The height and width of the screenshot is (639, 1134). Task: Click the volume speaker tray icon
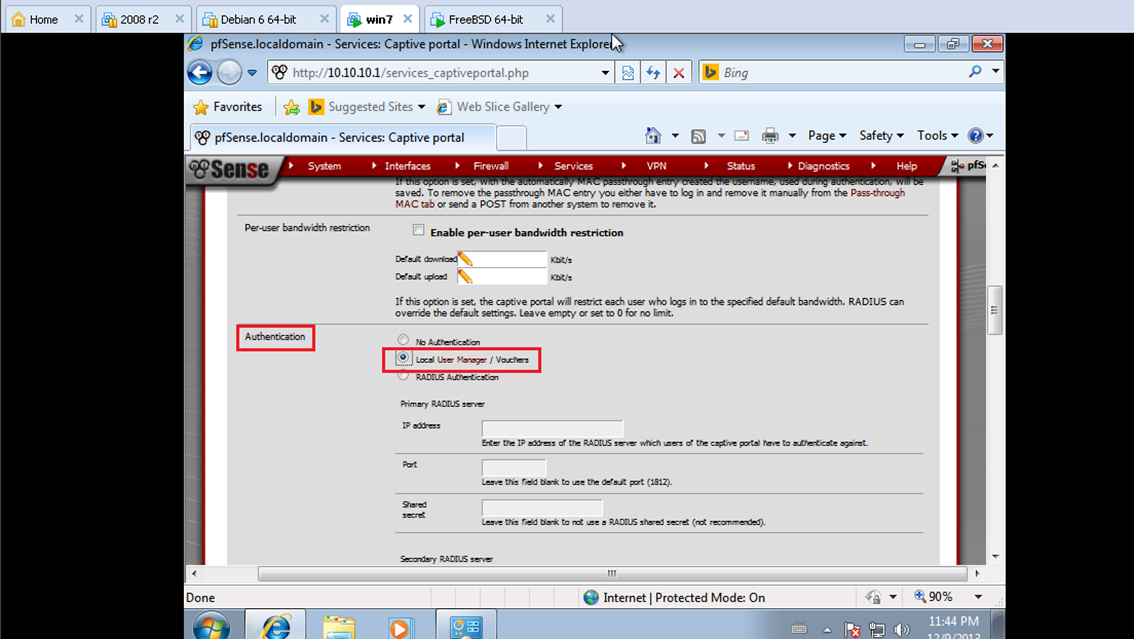(x=900, y=630)
